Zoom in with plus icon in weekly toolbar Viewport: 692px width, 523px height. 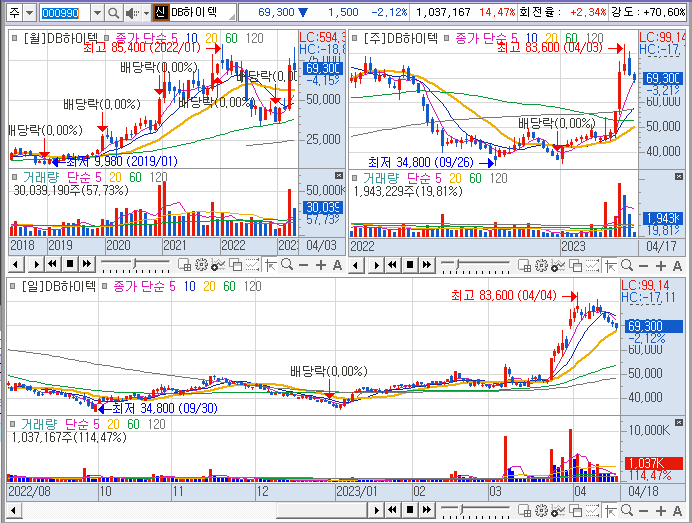(x=661, y=265)
